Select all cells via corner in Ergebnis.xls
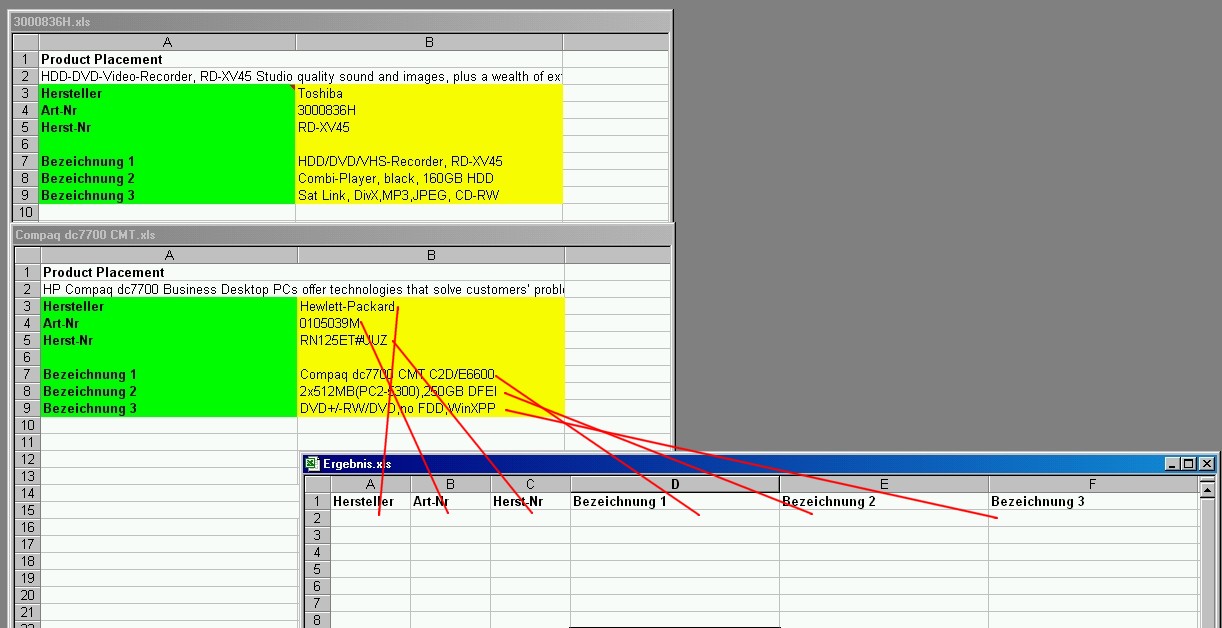 pyautogui.click(x=318, y=485)
